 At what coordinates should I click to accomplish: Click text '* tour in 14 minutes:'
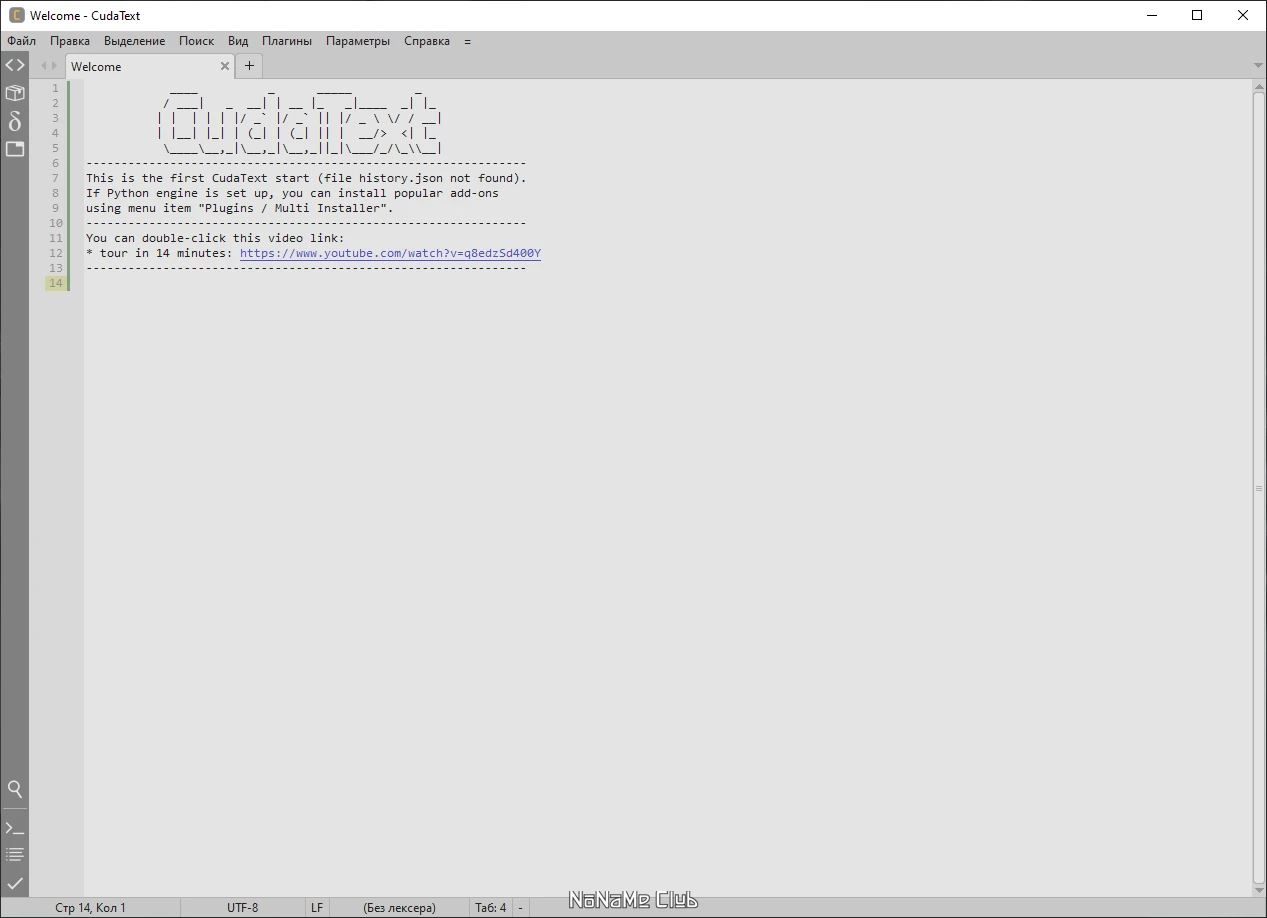(159, 253)
